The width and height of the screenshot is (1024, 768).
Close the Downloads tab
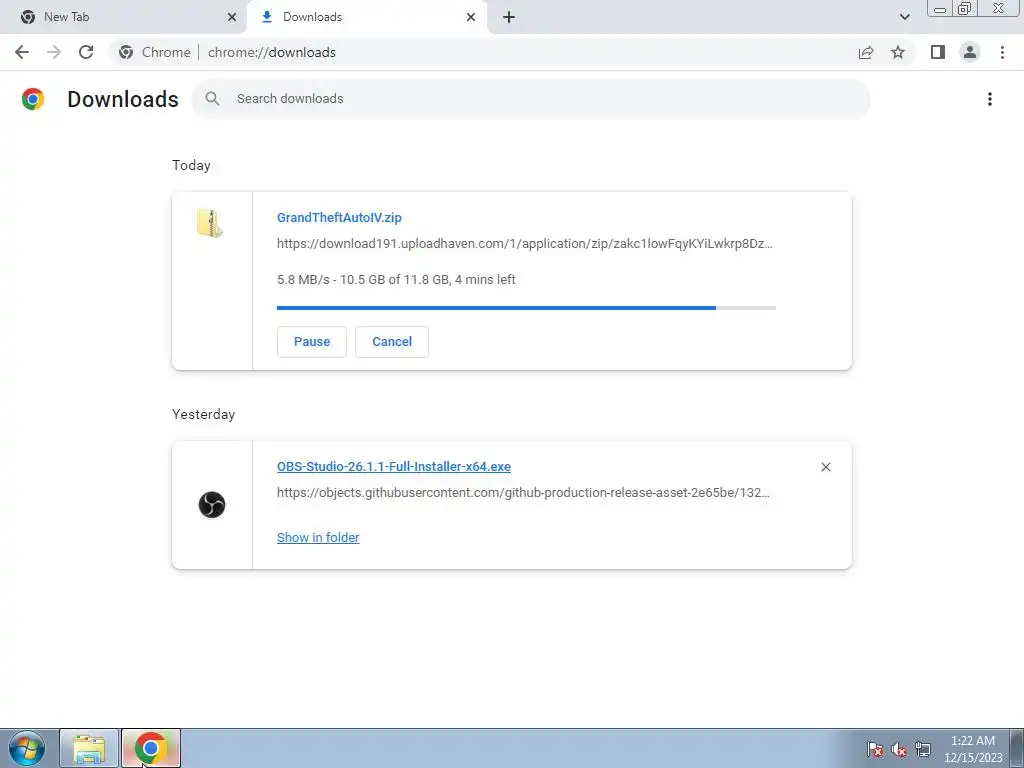tap(471, 17)
